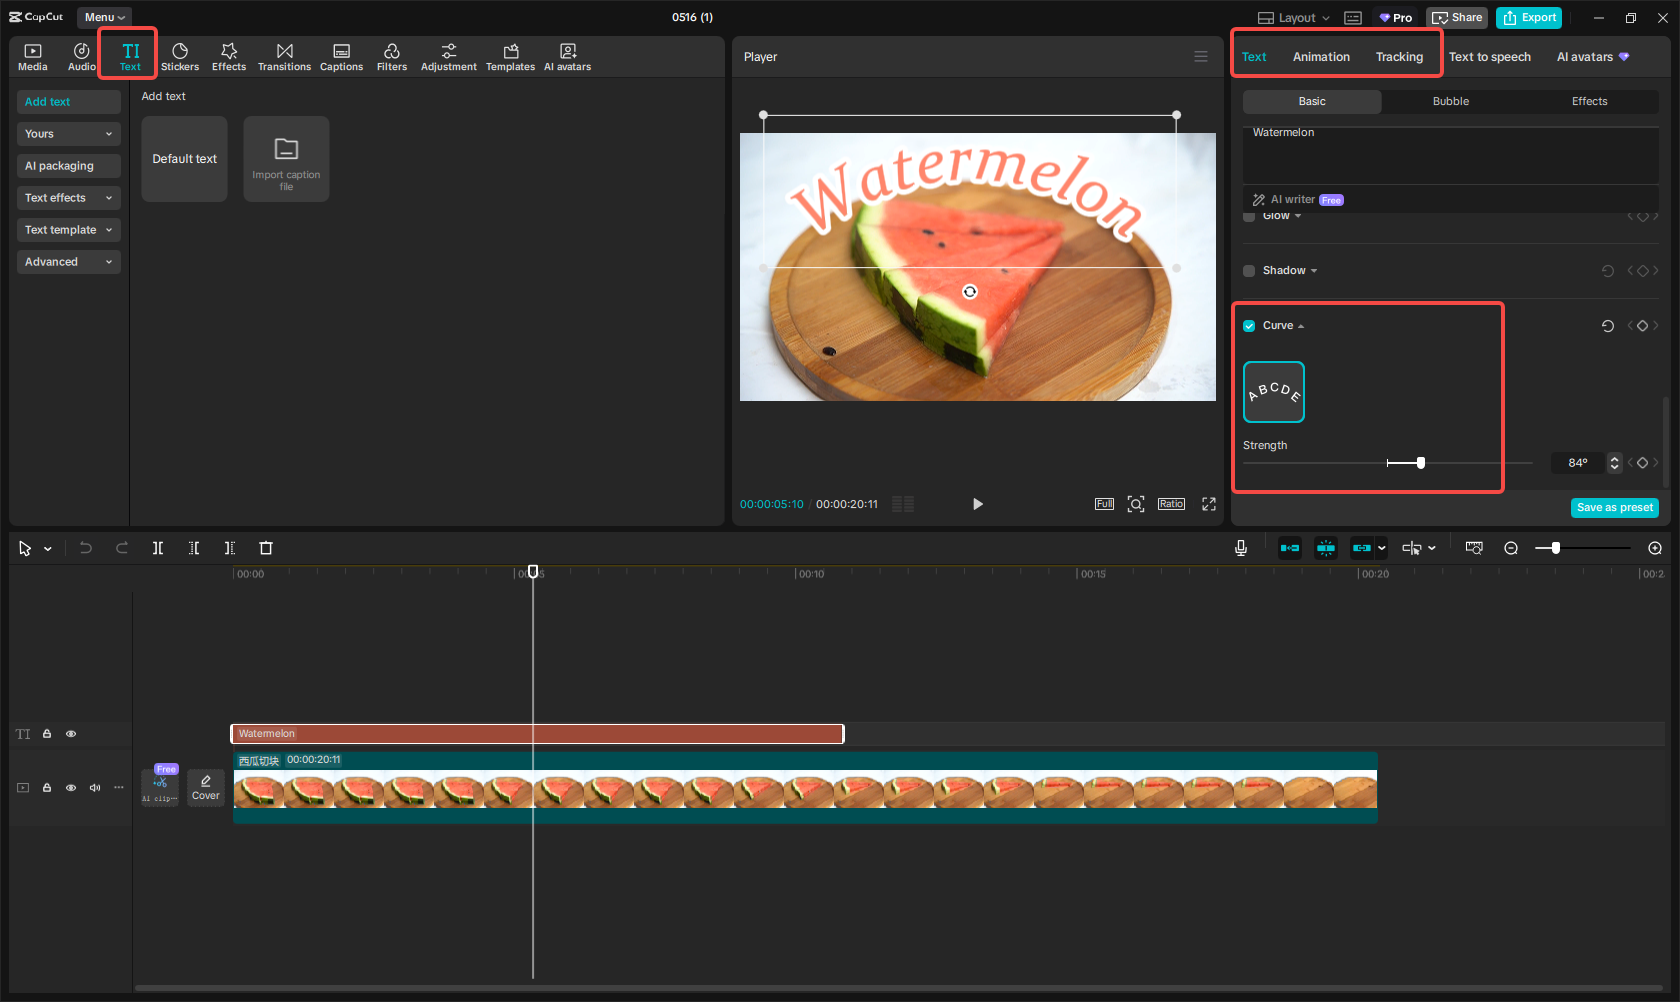Screen dimensions: 1680x1002
Task: Hide the Watermelon text track with the eye icon
Action: tap(70, 733)
